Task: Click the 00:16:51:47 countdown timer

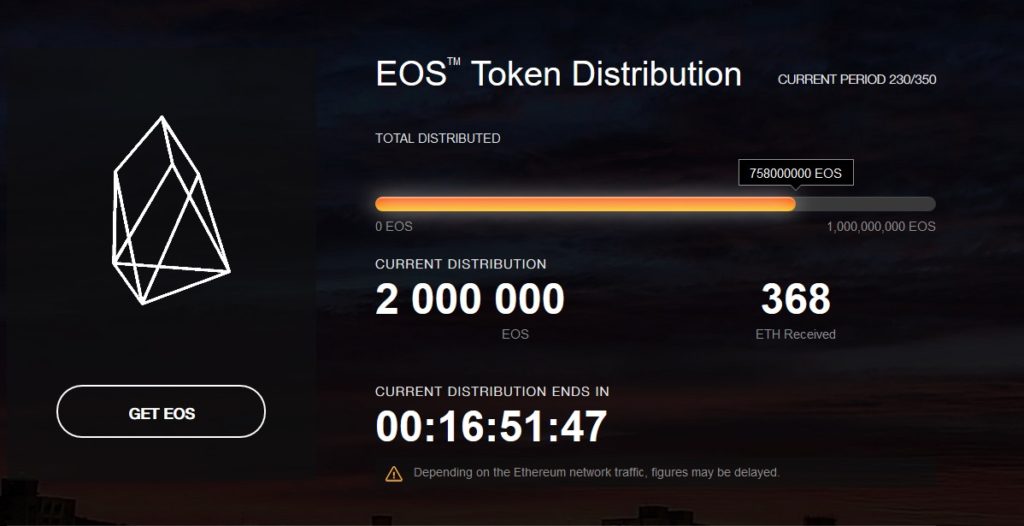Action: [x=491, y=427]
